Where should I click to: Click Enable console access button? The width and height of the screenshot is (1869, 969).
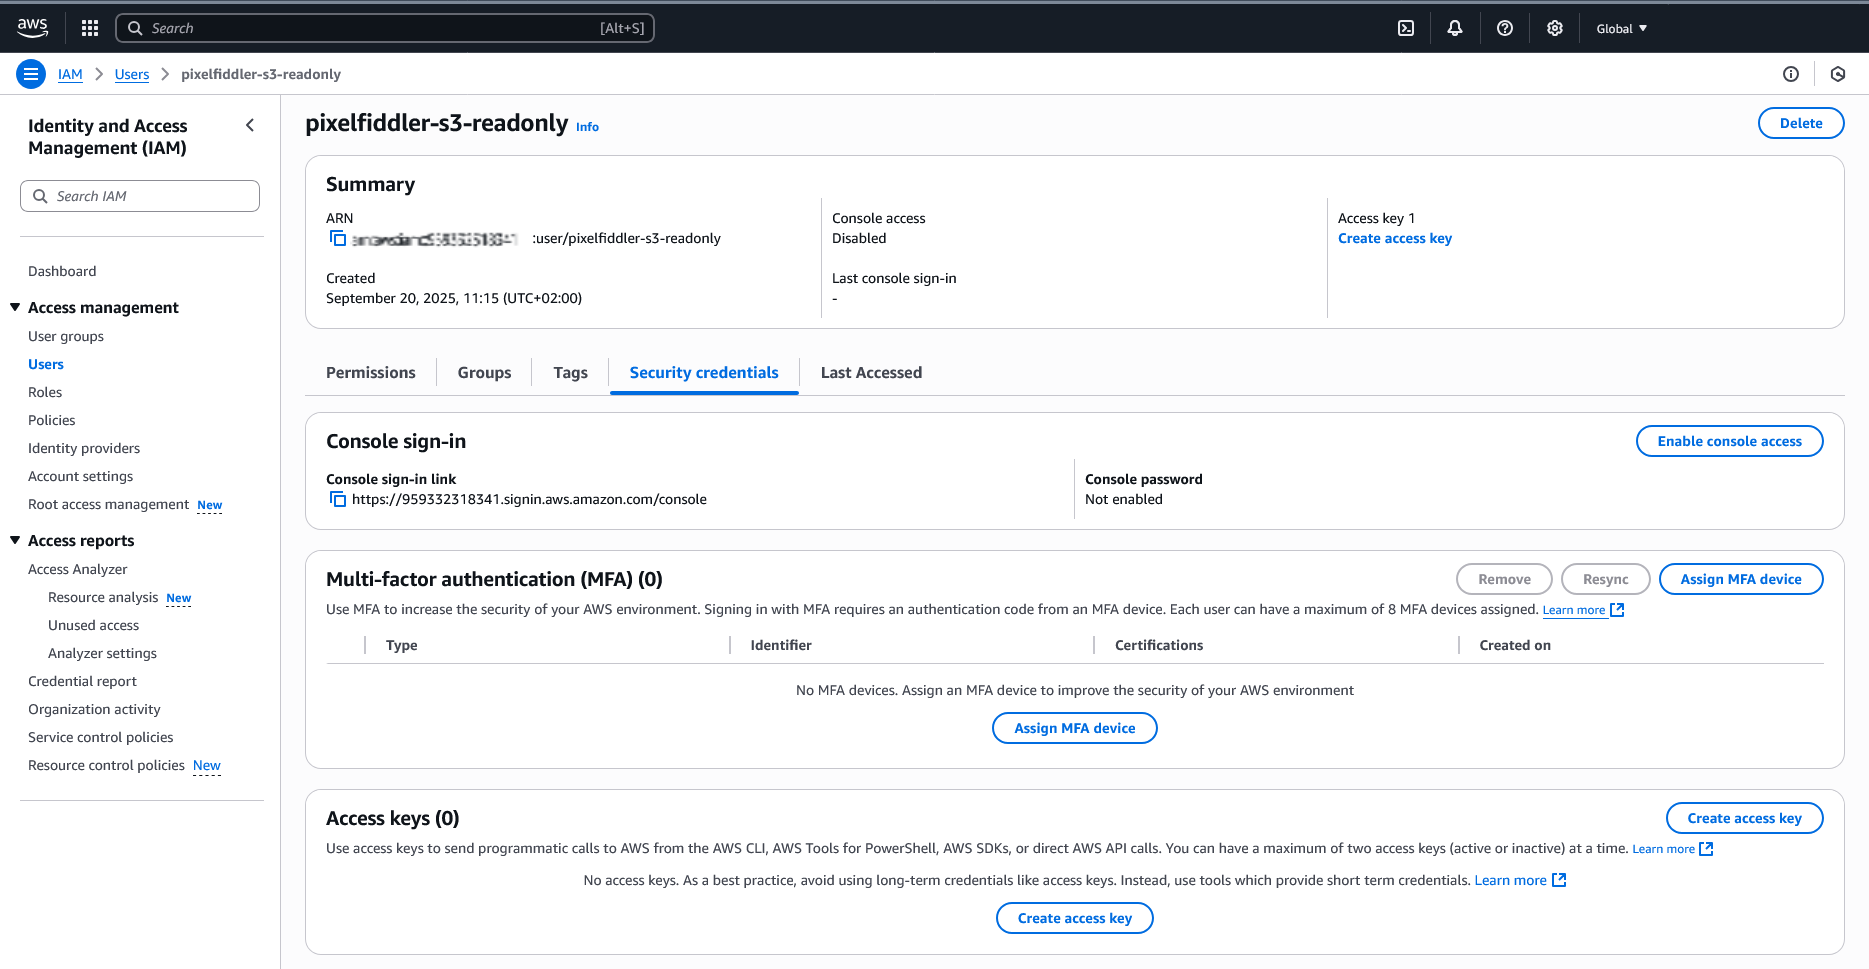pos(1729,441)
